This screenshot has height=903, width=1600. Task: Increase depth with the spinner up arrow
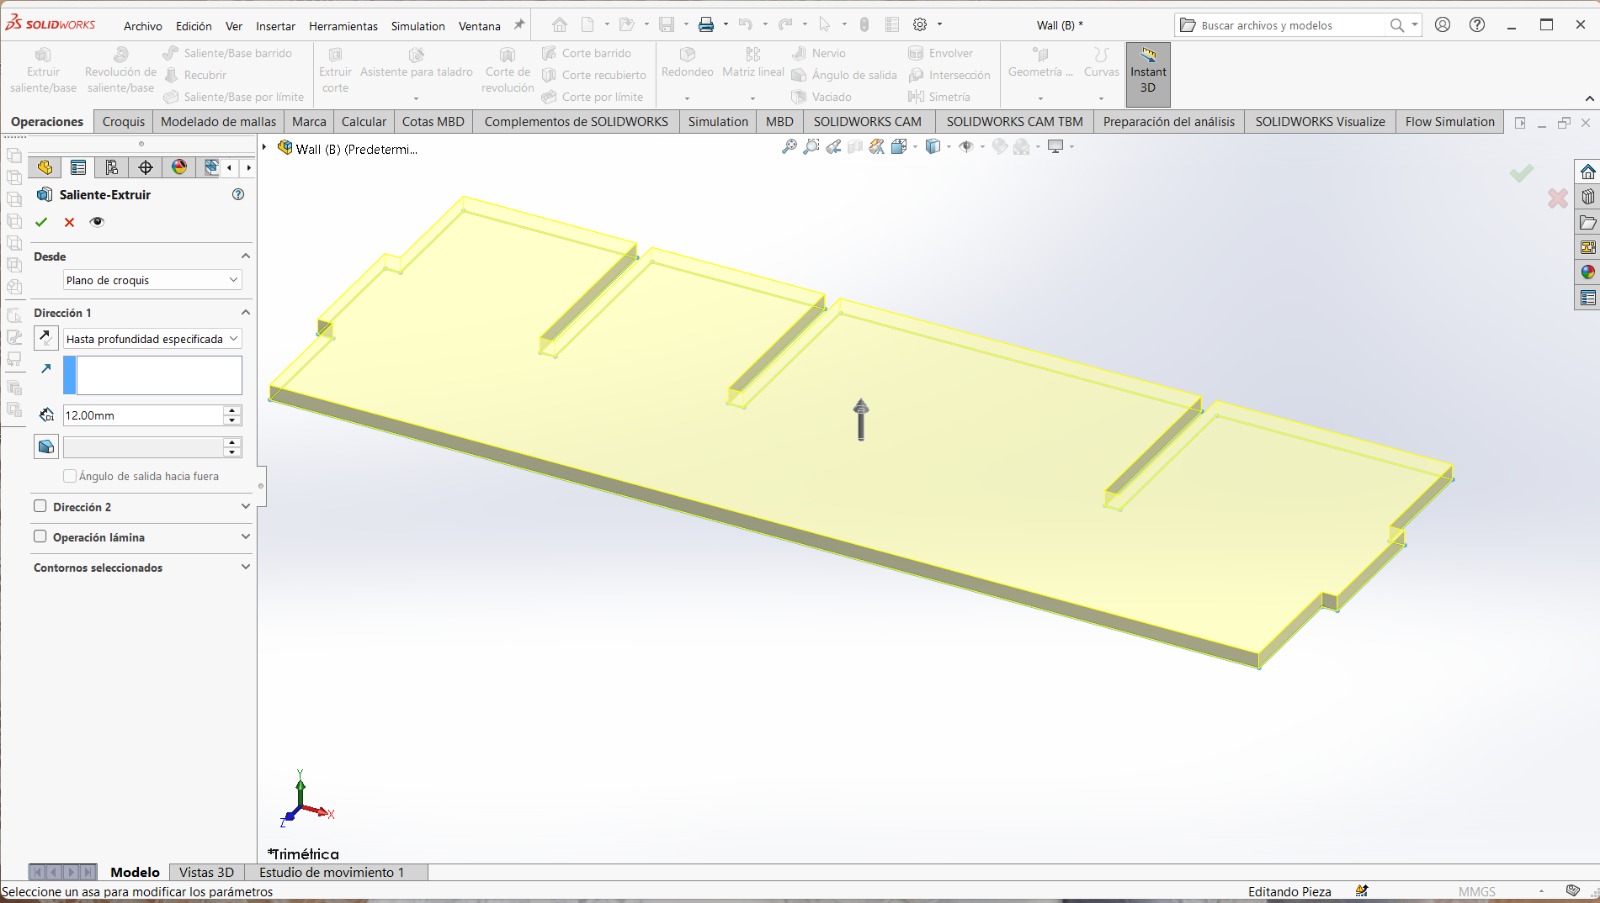233,410
